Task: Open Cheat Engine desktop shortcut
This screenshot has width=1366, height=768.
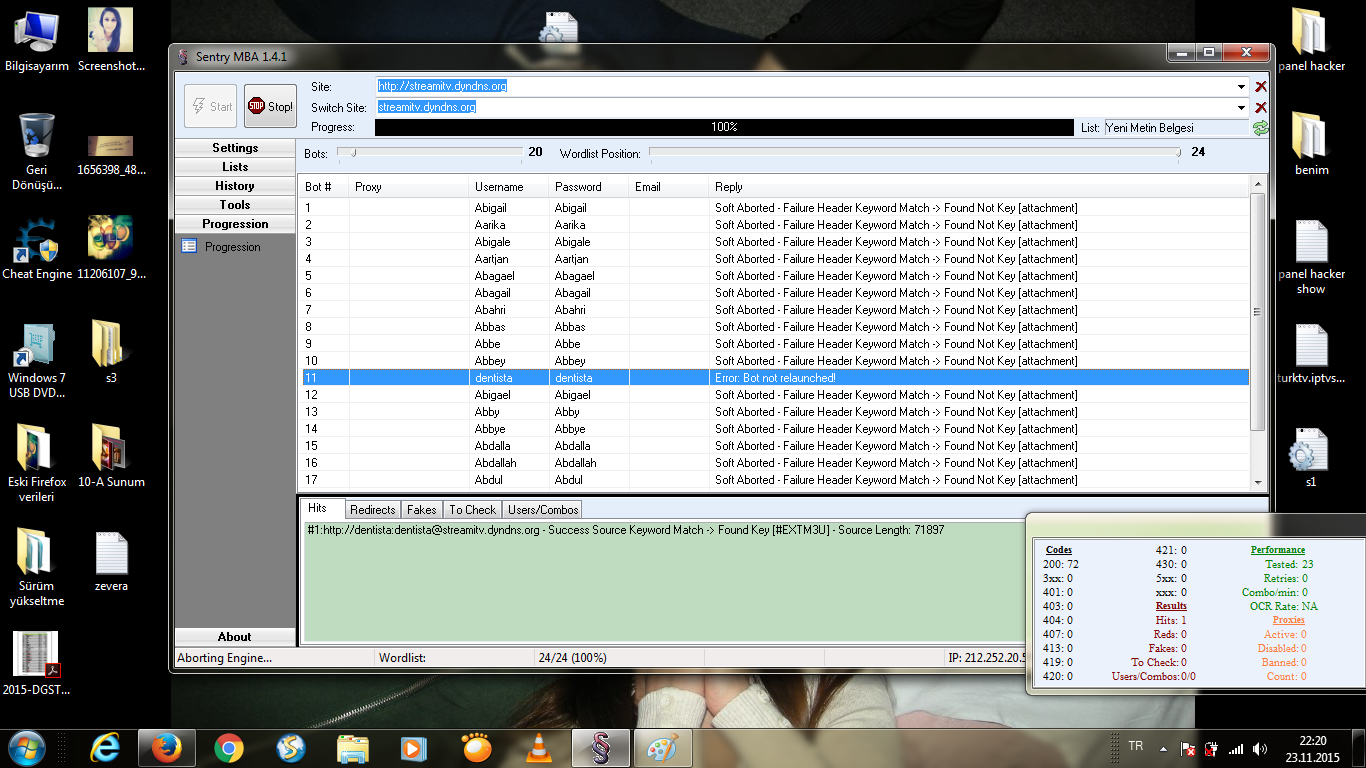Action: [x=37, y=245]
